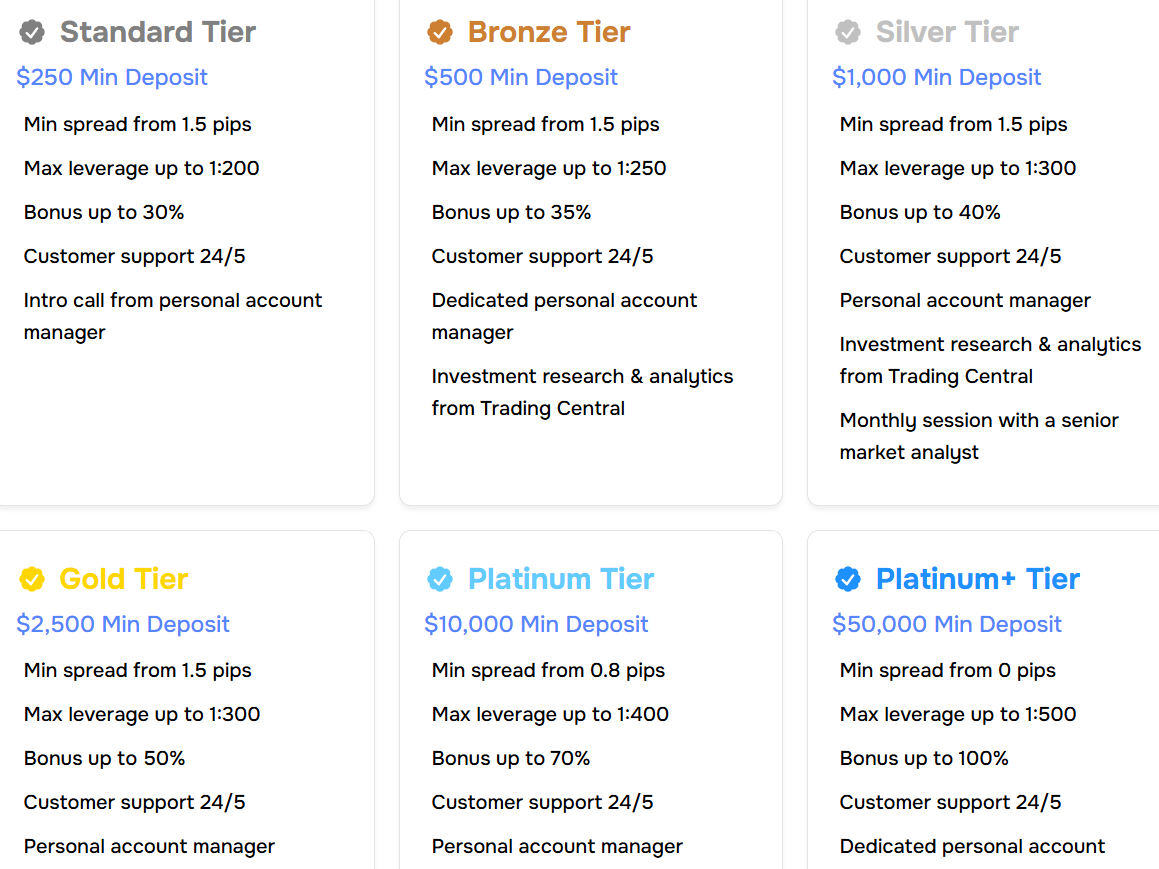The image size is (1159, 869).
Task: Click Monthly session with senior market analyst
Action: click(x=979, y=436)
